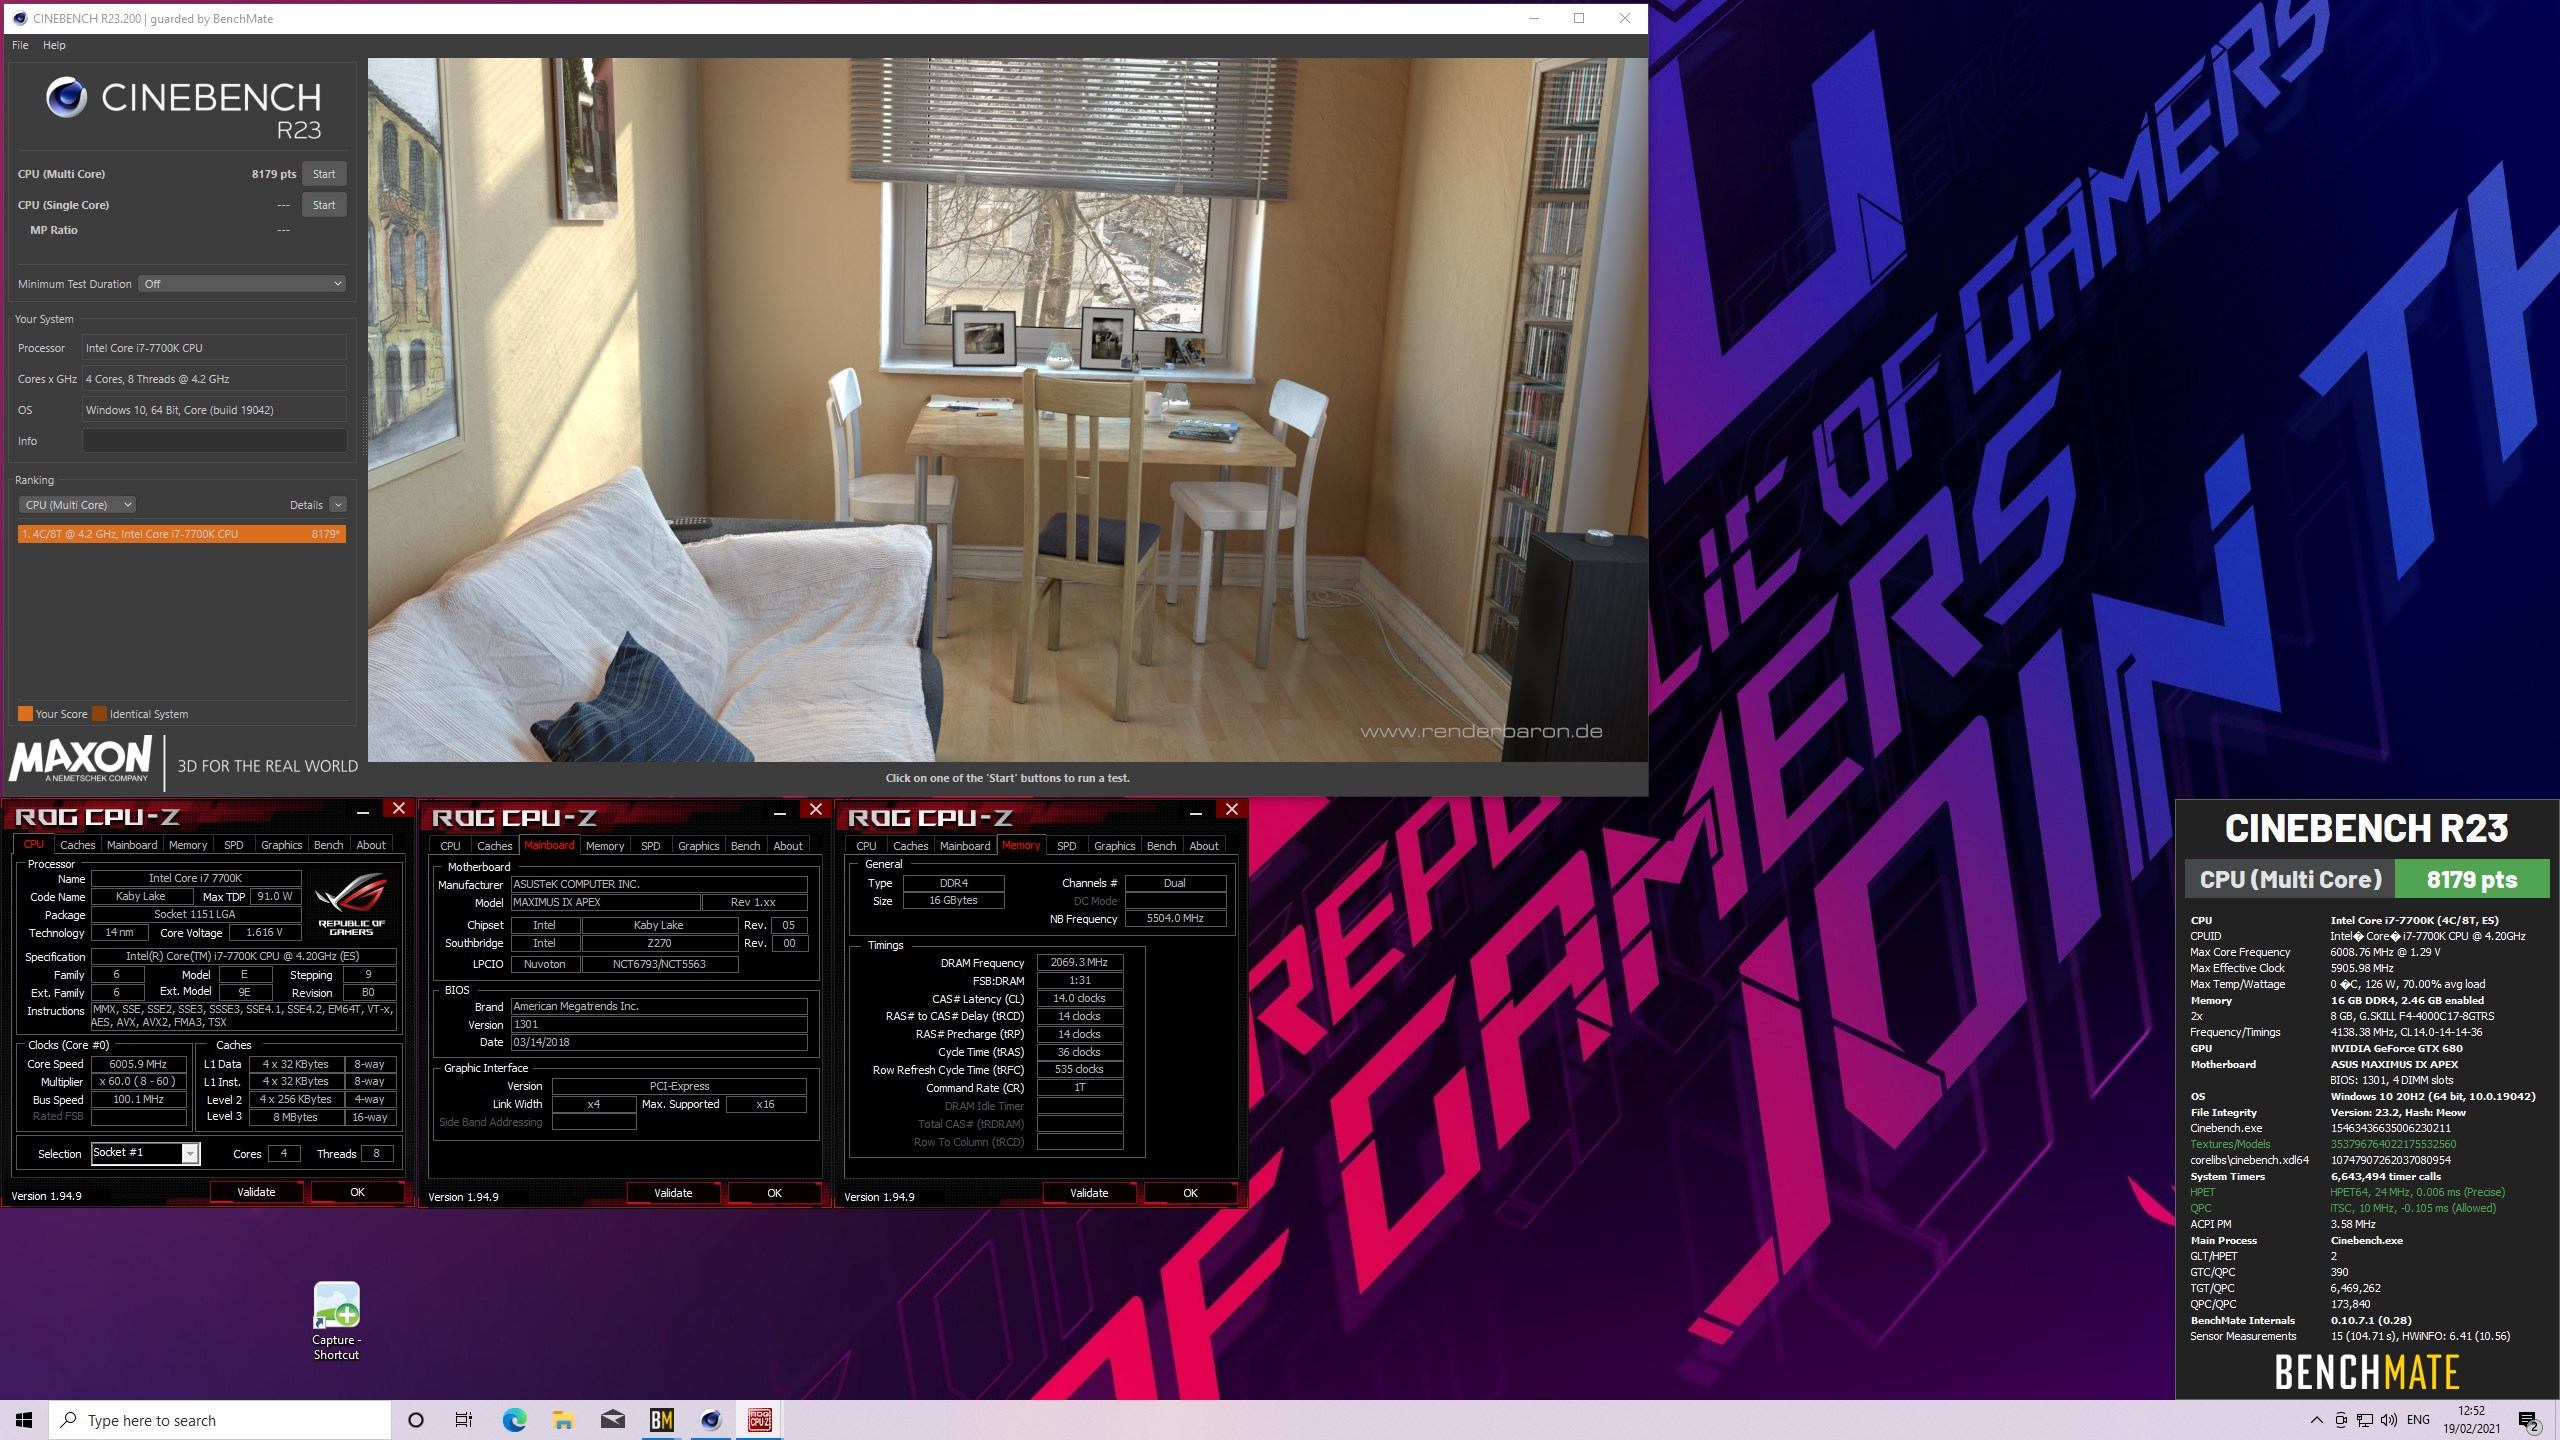2560x1440 pixels.
Task: Select the orange ranking entry 4C/8T i7-7700K
Action: [181, 534]
